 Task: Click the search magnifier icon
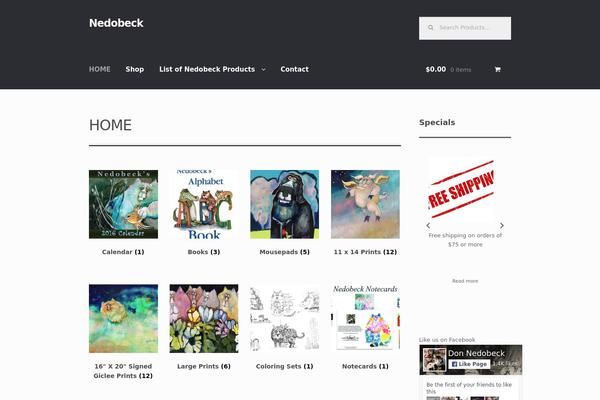tap(430, 28)
